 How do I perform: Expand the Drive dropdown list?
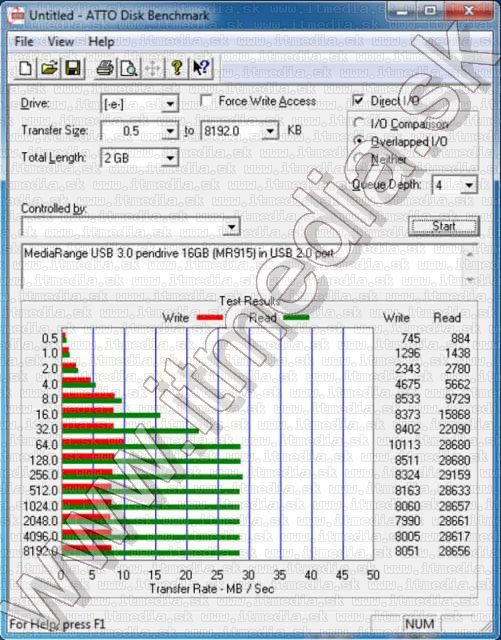click(169, 104)
